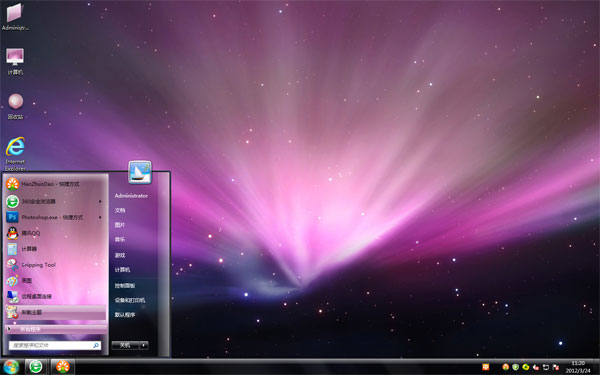The image size is (600, 375).
Task: Click the Start menu search box
Action: coord(55,345)
